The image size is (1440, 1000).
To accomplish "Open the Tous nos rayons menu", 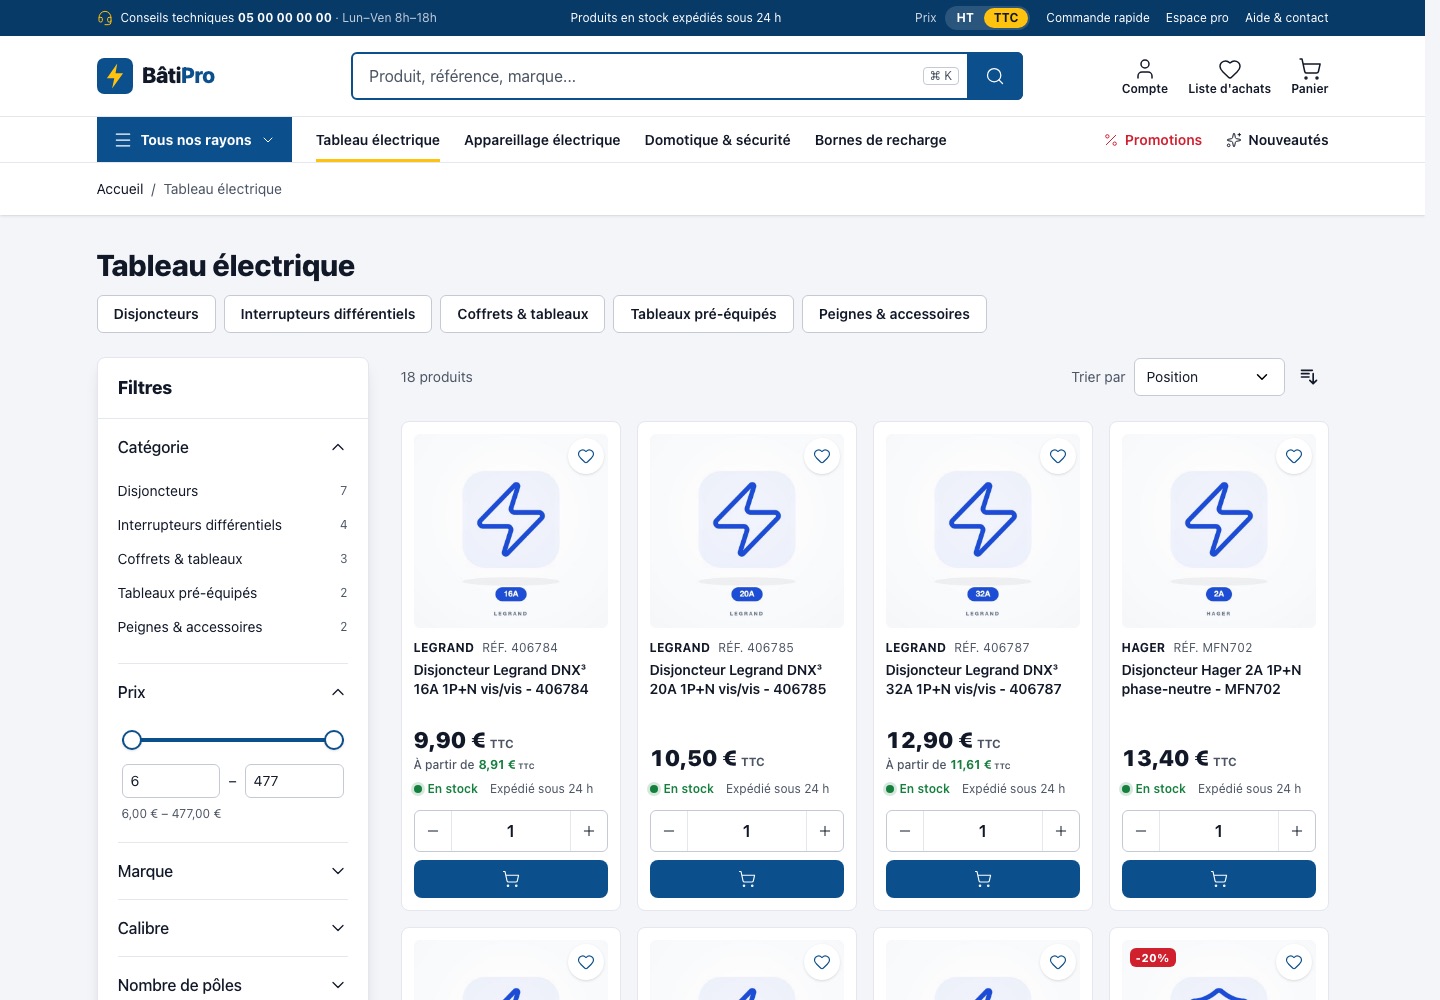I will pyautogui.click(x=194, y=140).
